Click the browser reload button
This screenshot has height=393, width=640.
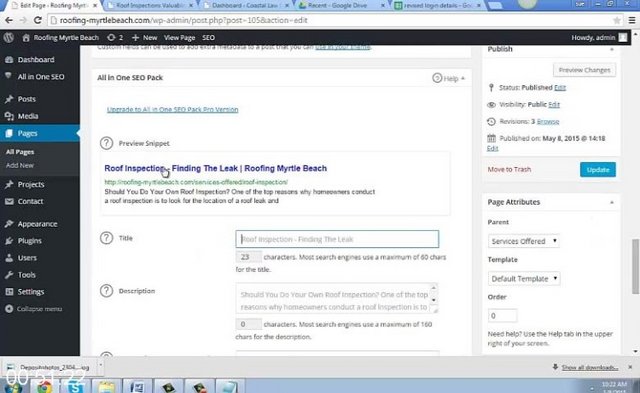(x=38, y=20)
